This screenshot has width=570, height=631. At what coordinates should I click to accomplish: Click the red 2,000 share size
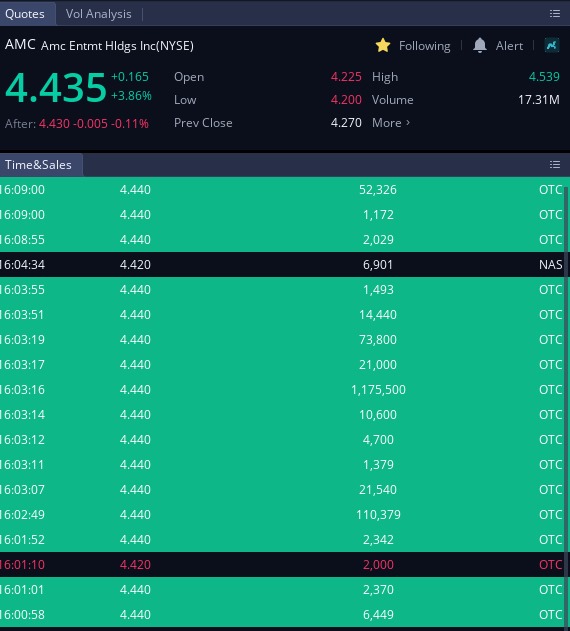378,564
